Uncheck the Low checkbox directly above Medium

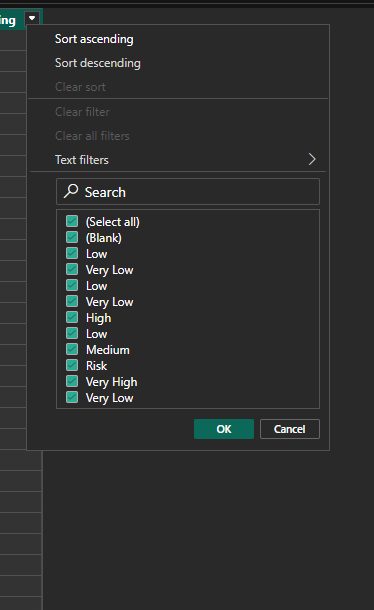click(72, 333)
